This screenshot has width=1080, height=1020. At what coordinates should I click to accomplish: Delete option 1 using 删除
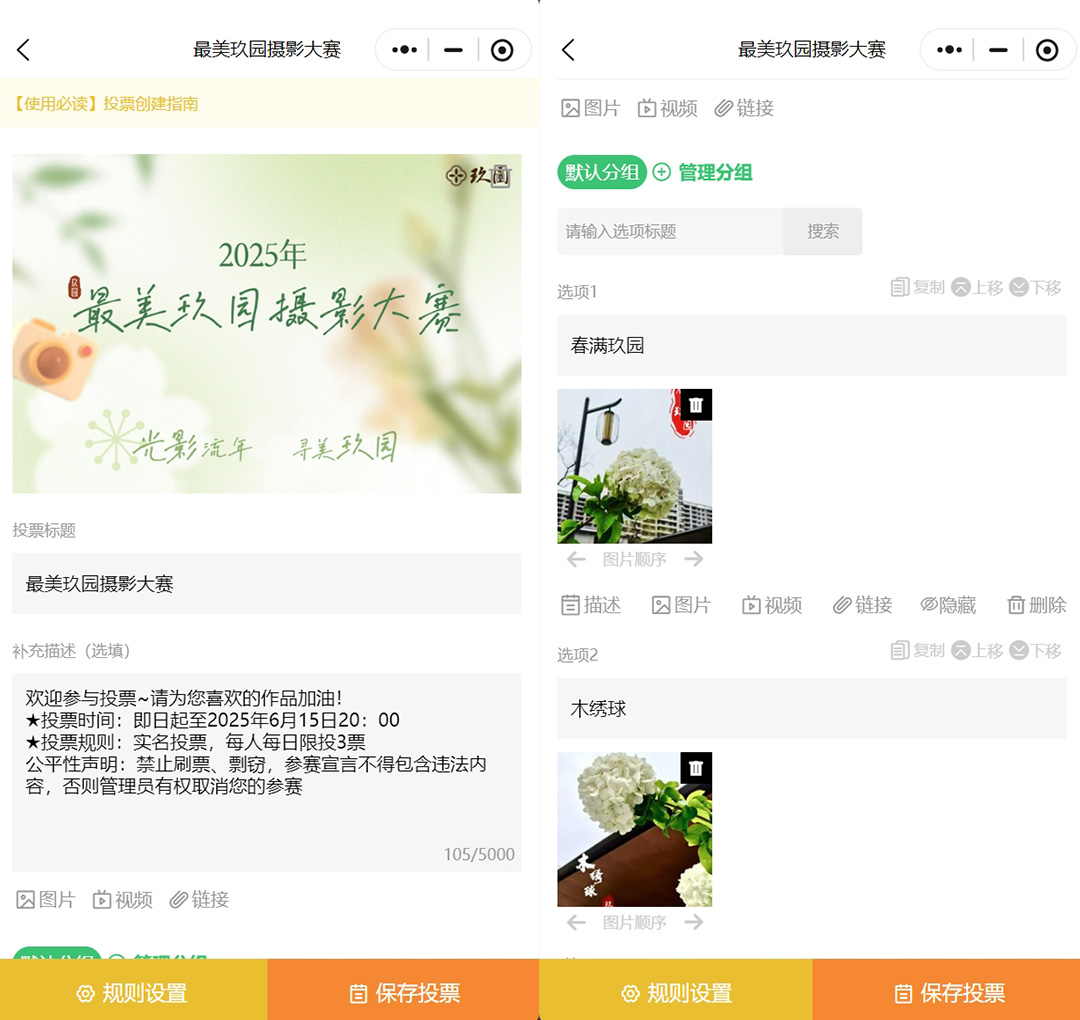coord(1036,605)
